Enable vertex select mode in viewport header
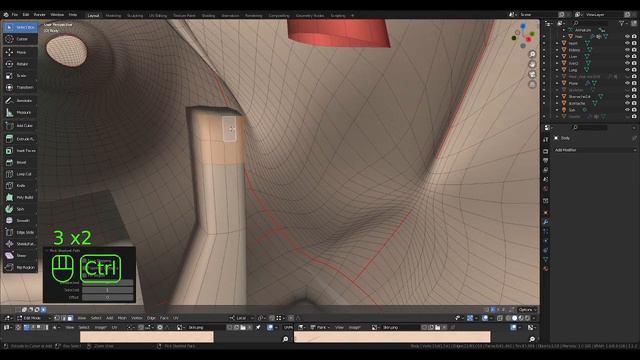640x360 pixels. [57, 318]
